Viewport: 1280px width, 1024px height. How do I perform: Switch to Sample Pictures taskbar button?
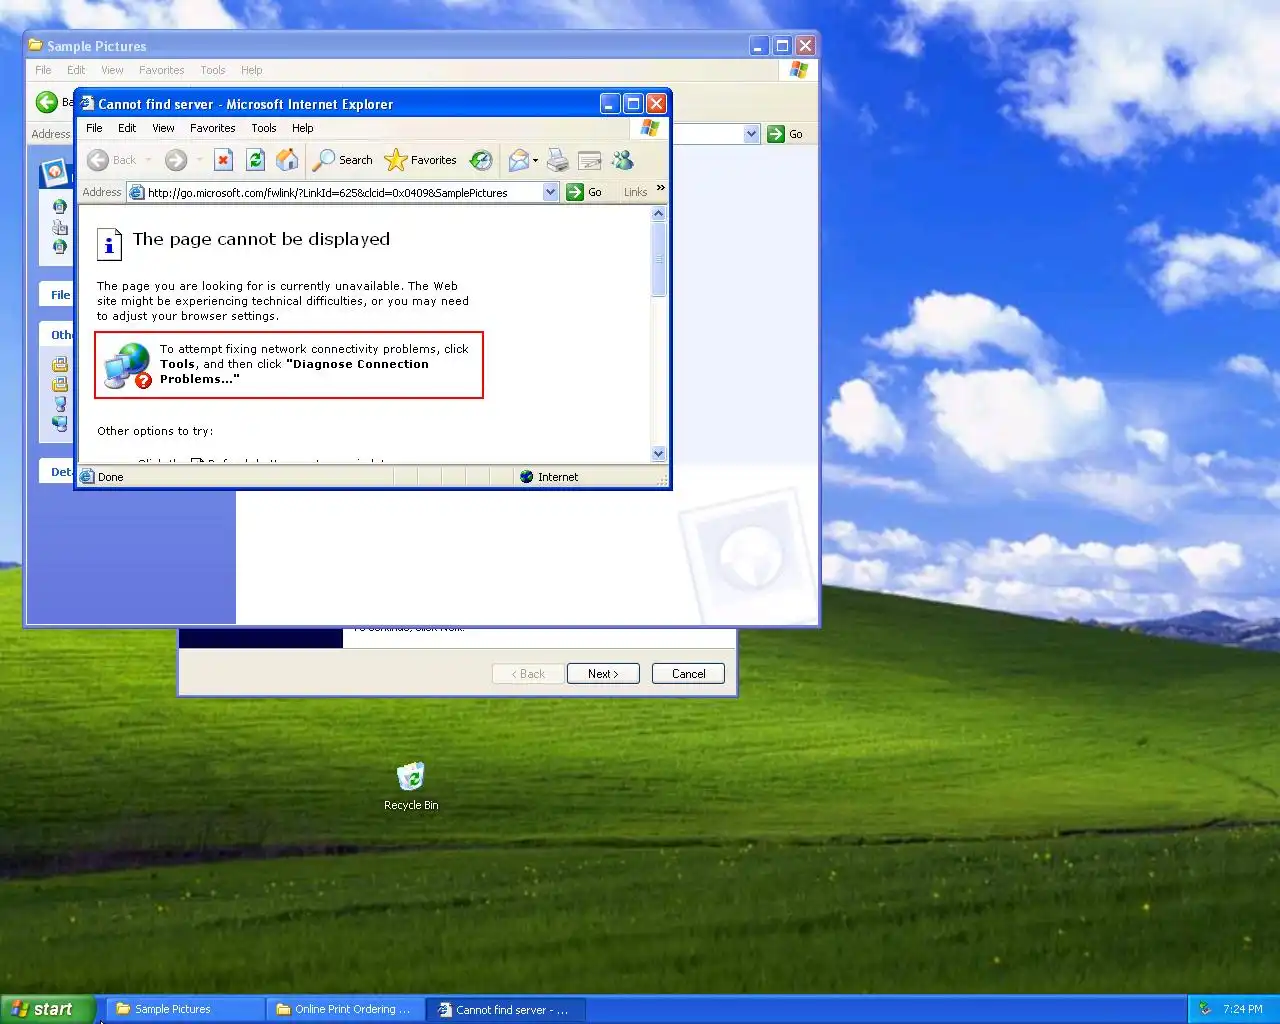coord(185,1009)
